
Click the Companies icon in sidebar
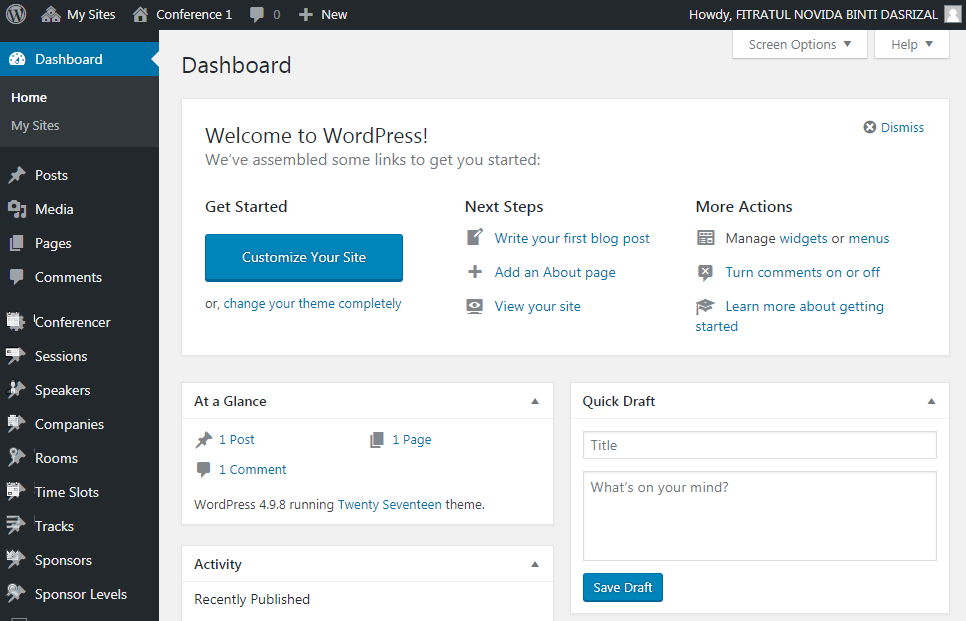coord(16,424)
